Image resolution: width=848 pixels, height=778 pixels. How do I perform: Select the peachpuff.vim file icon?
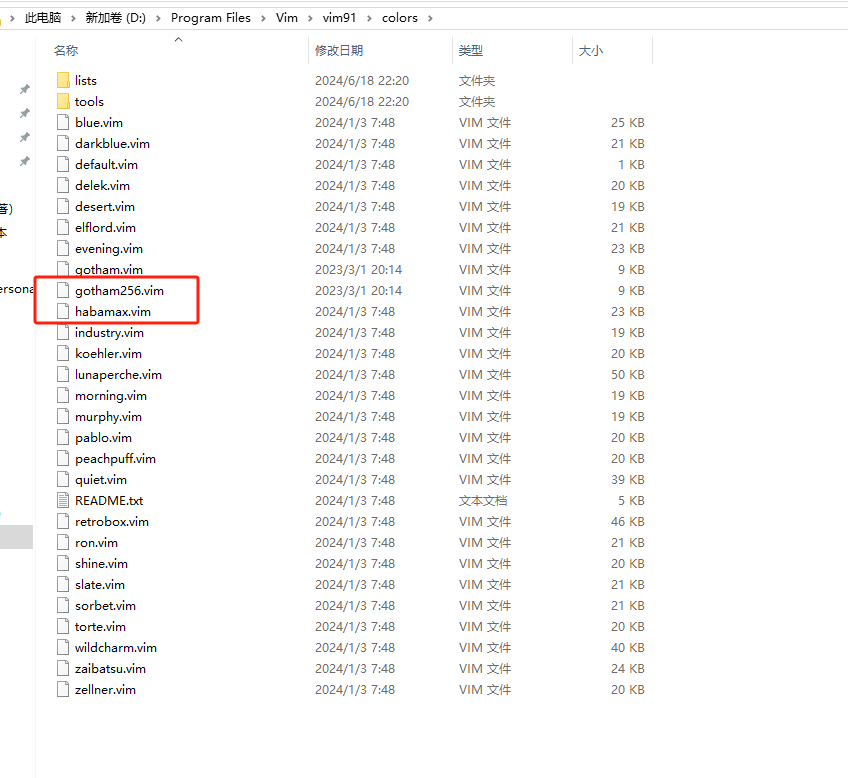(x=63, y=458)
